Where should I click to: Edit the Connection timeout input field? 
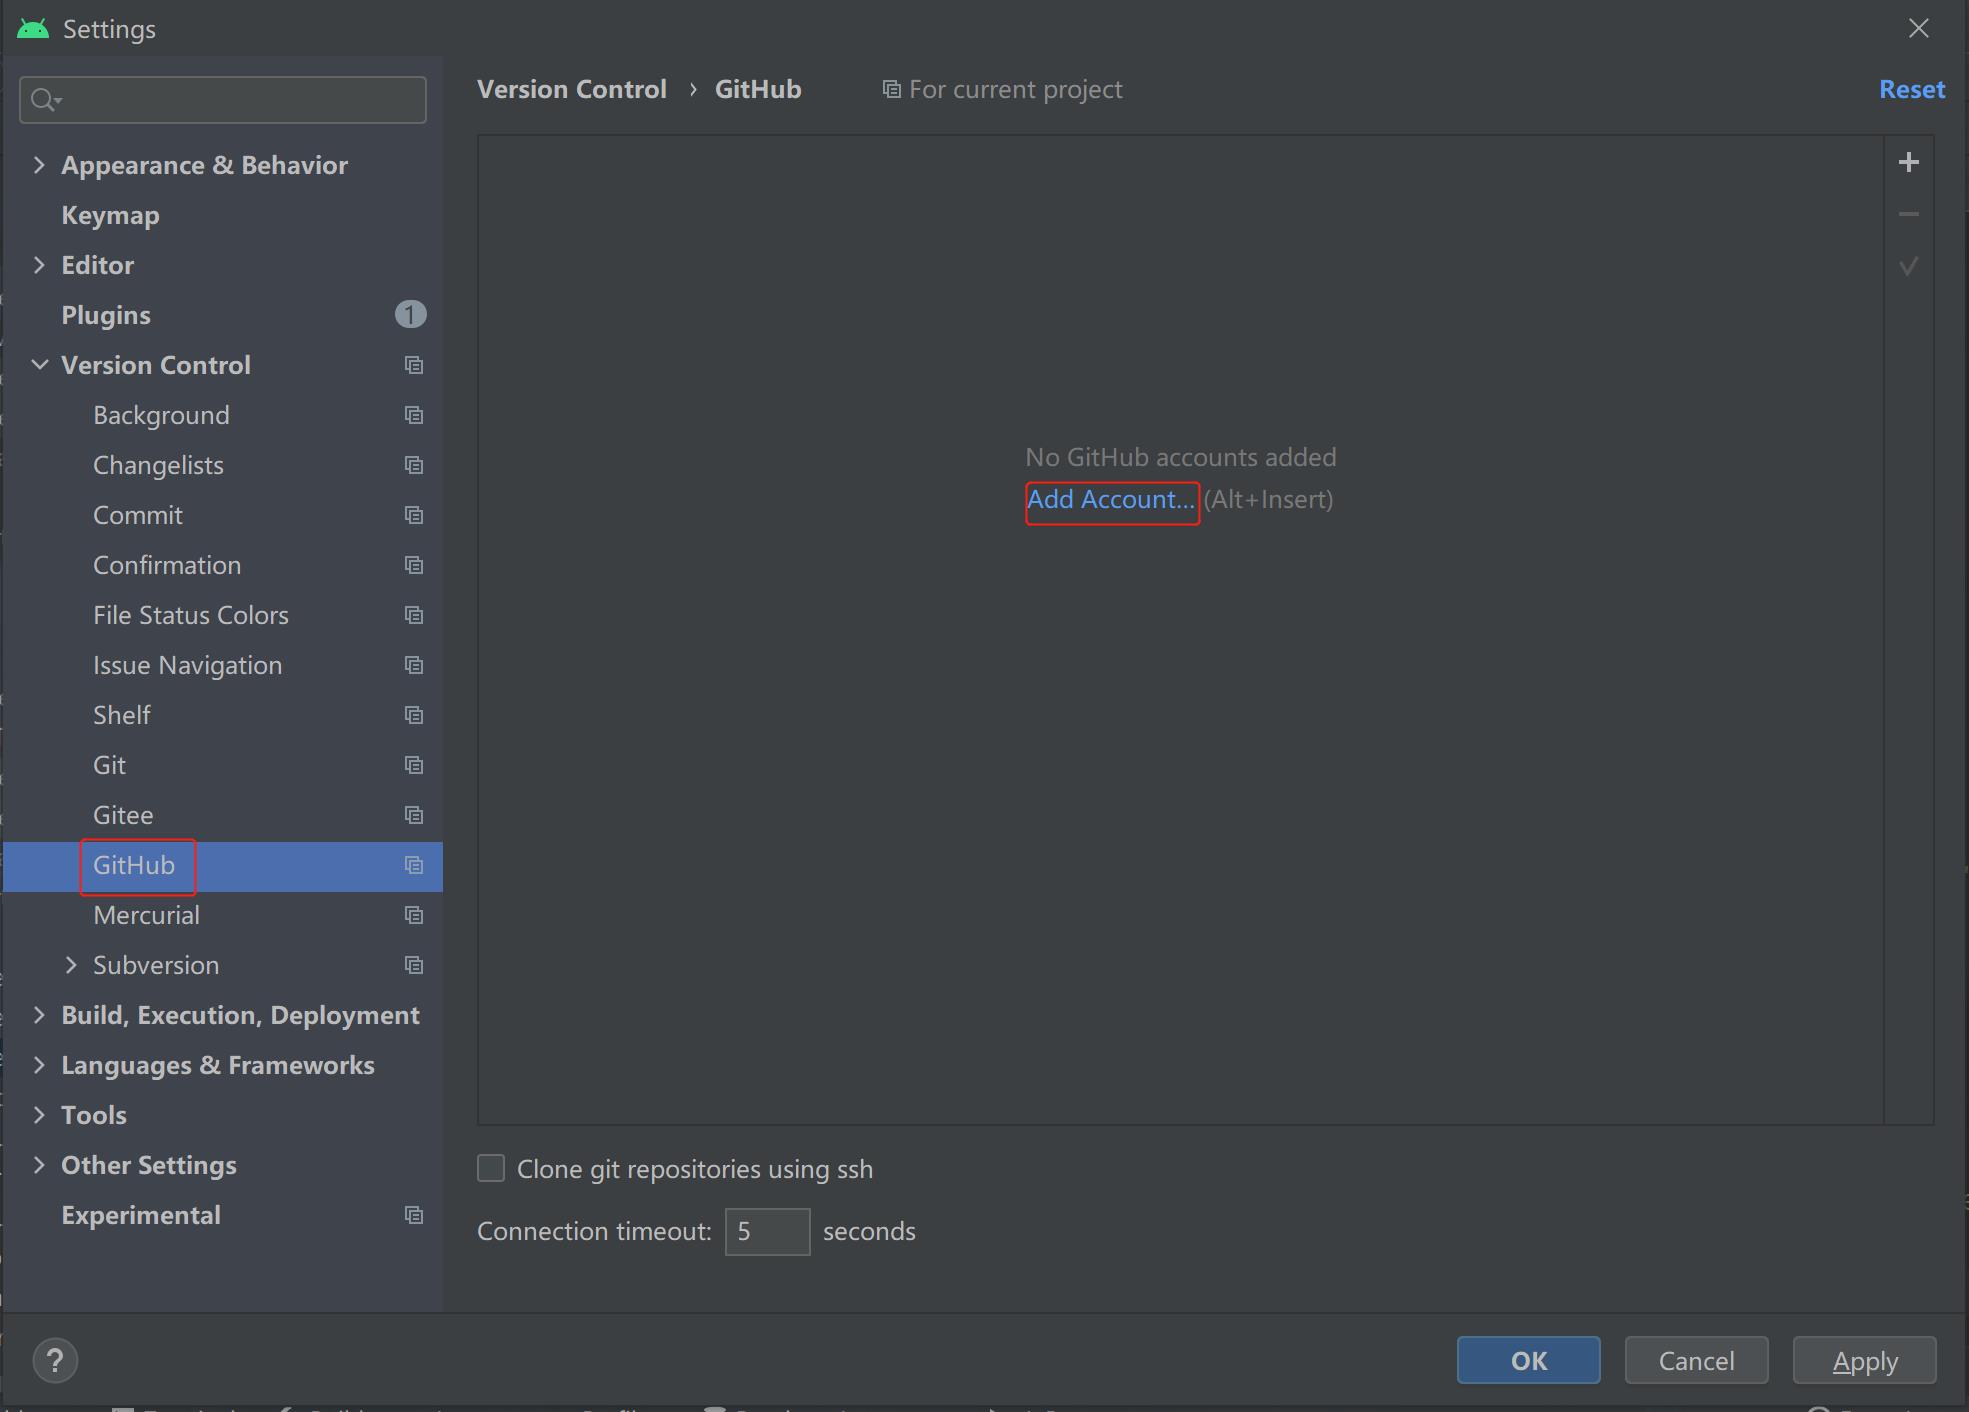[x=767, y=1230]
